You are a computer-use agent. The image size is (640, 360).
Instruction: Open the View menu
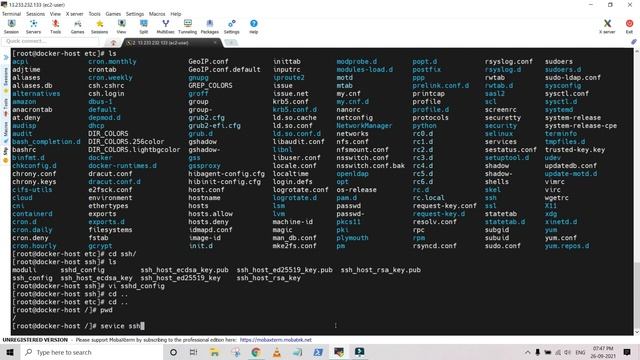tap(55, 14)
